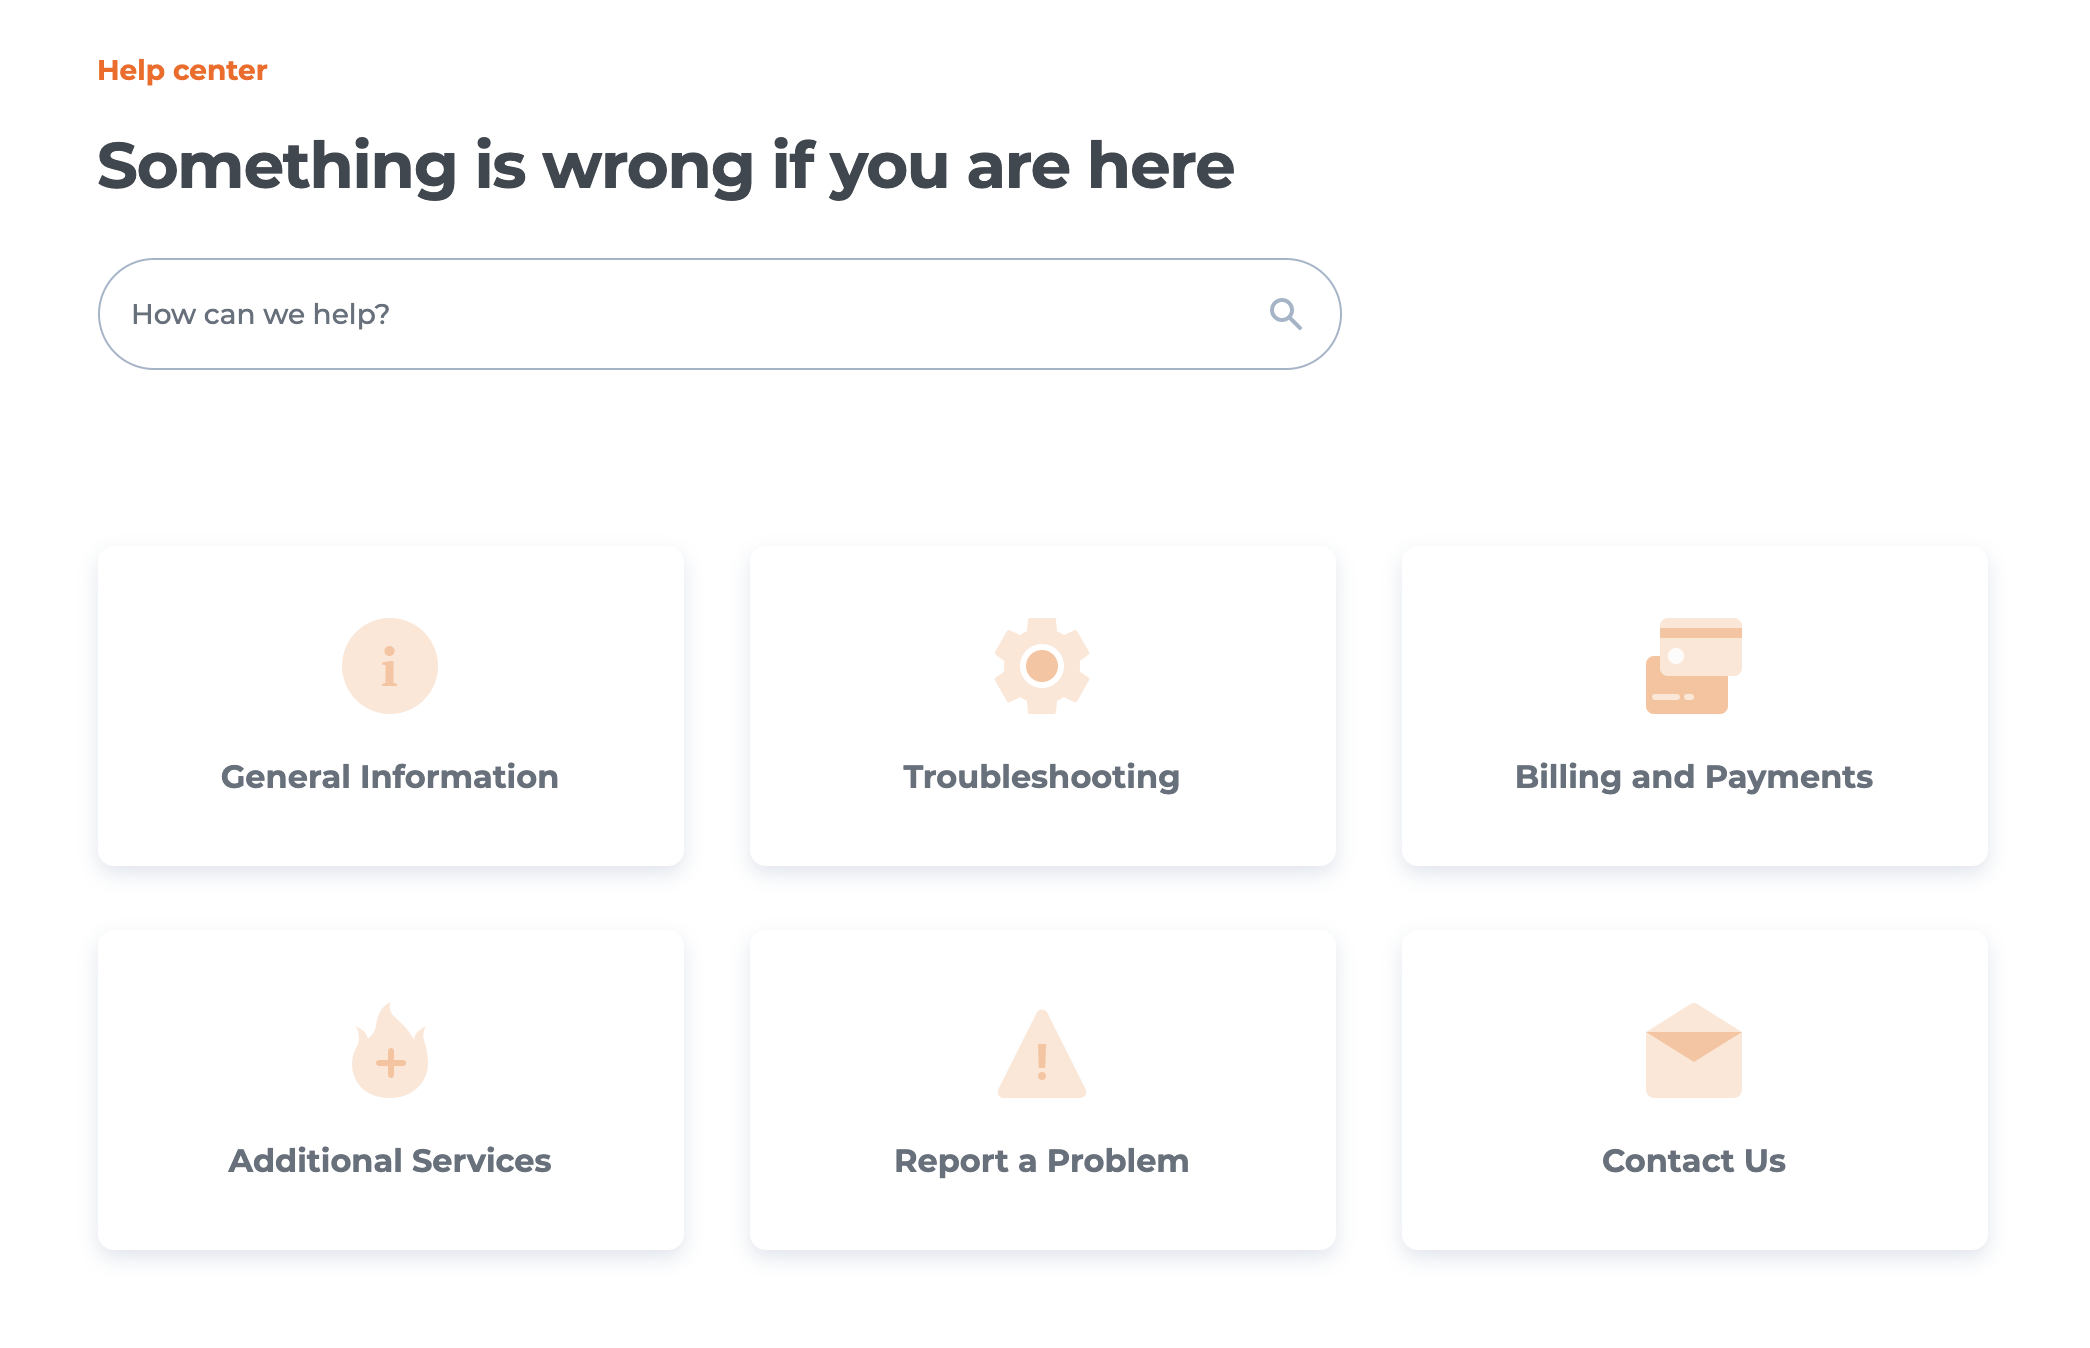Click the Additional Services flame icon
This screenshot has height=1348, width=2090.
point(390,1050)
